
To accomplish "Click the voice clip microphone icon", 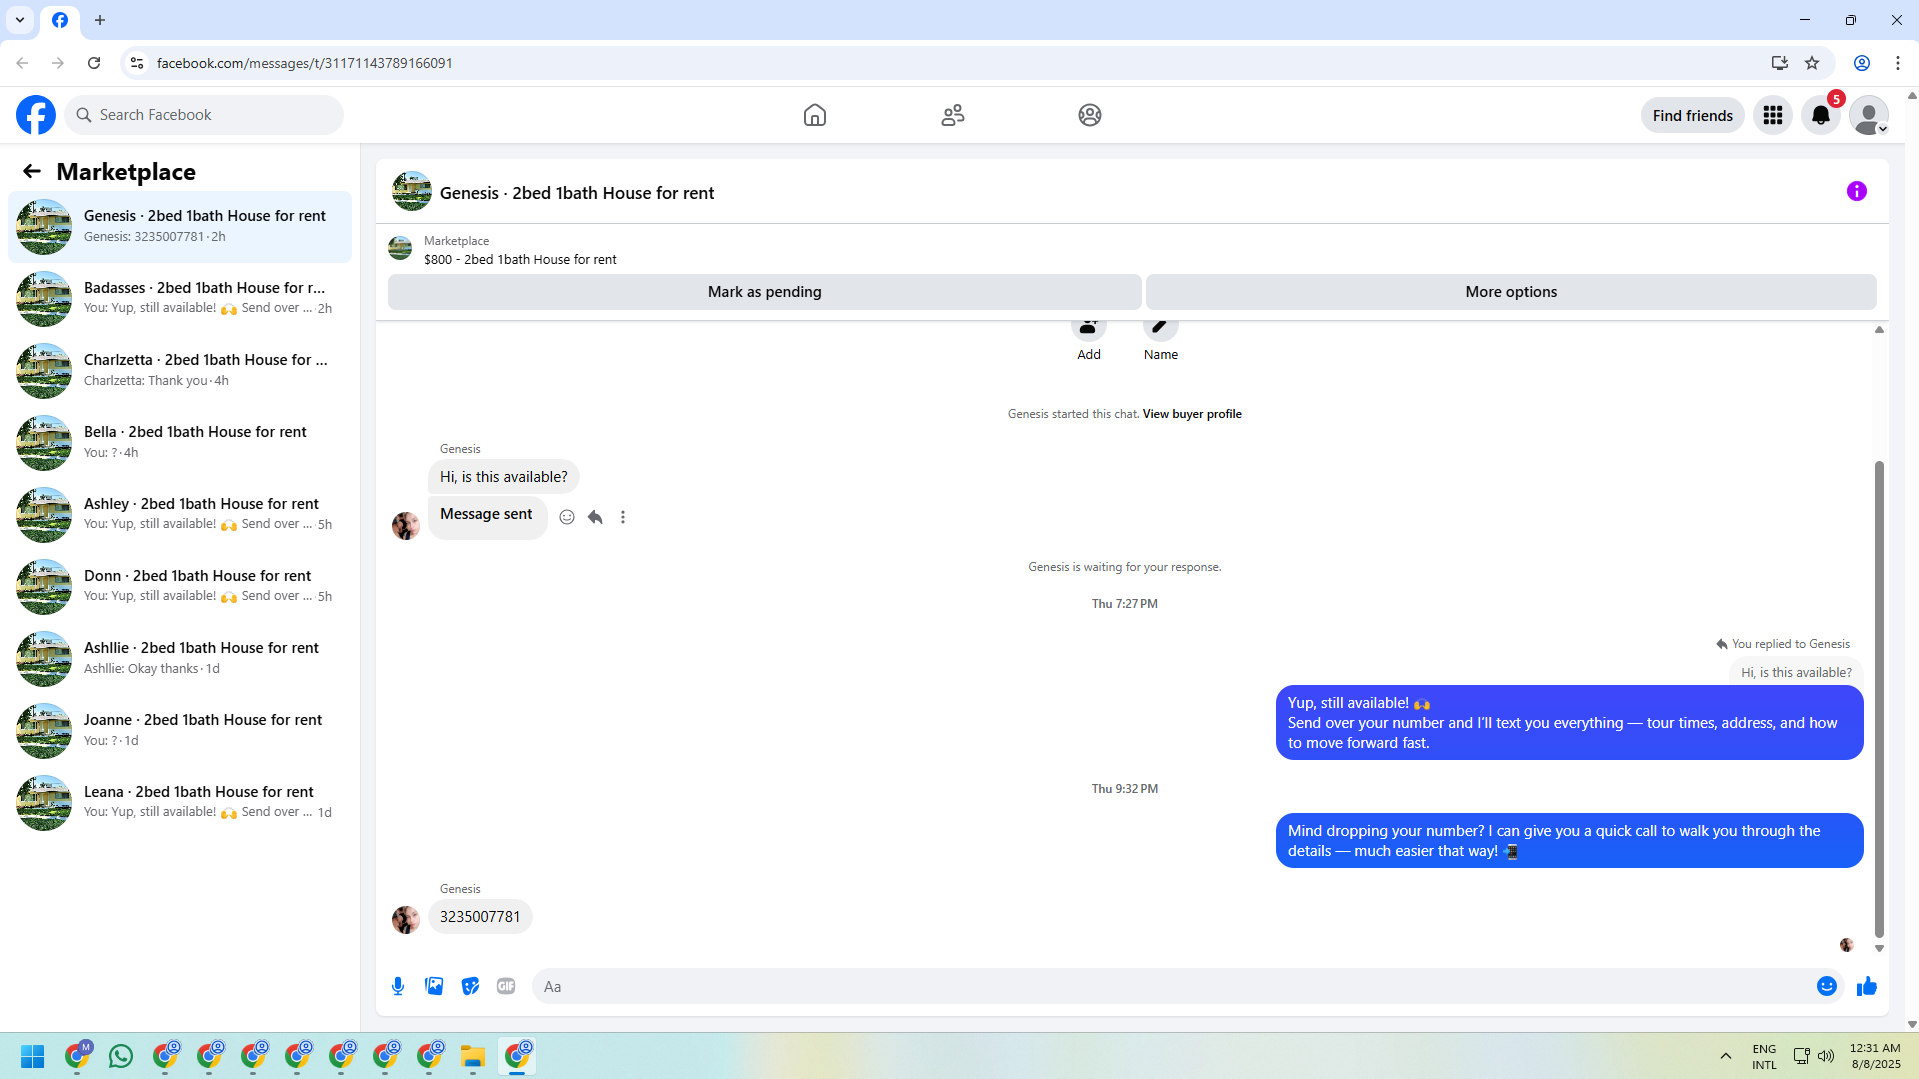I will tap(398, 986).
